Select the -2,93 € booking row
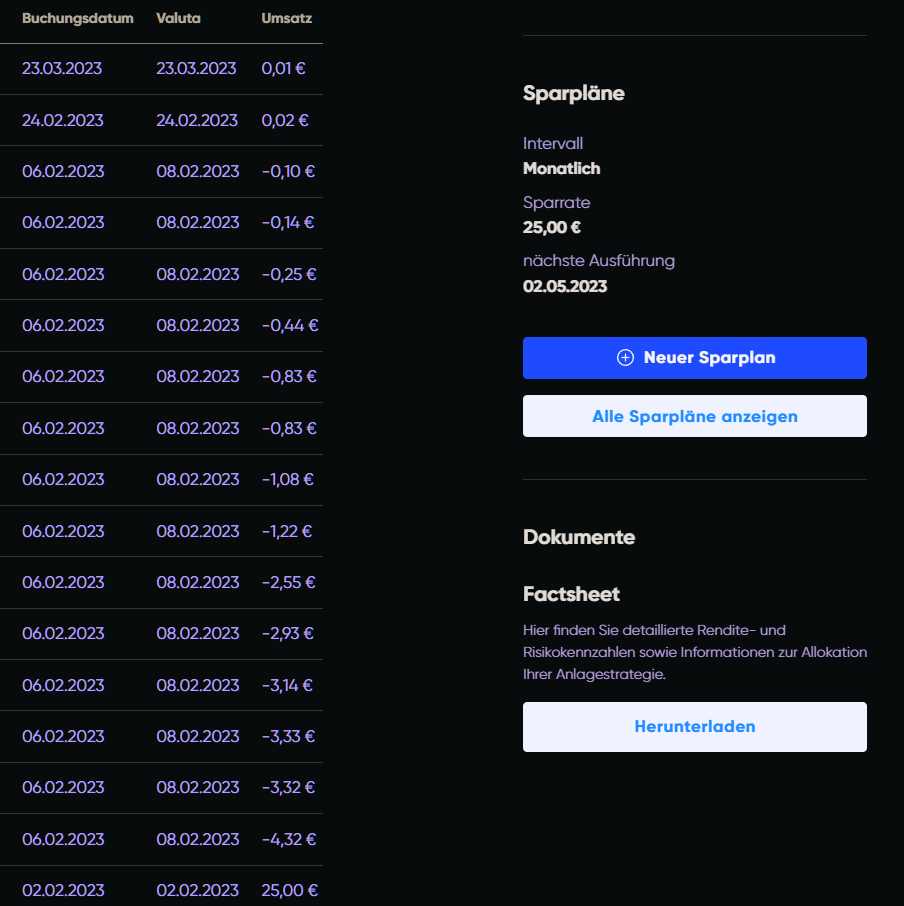 161,634
